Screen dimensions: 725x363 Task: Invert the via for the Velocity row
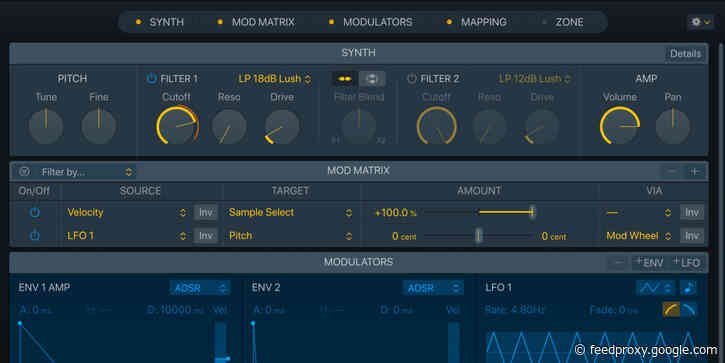[692, 212]
